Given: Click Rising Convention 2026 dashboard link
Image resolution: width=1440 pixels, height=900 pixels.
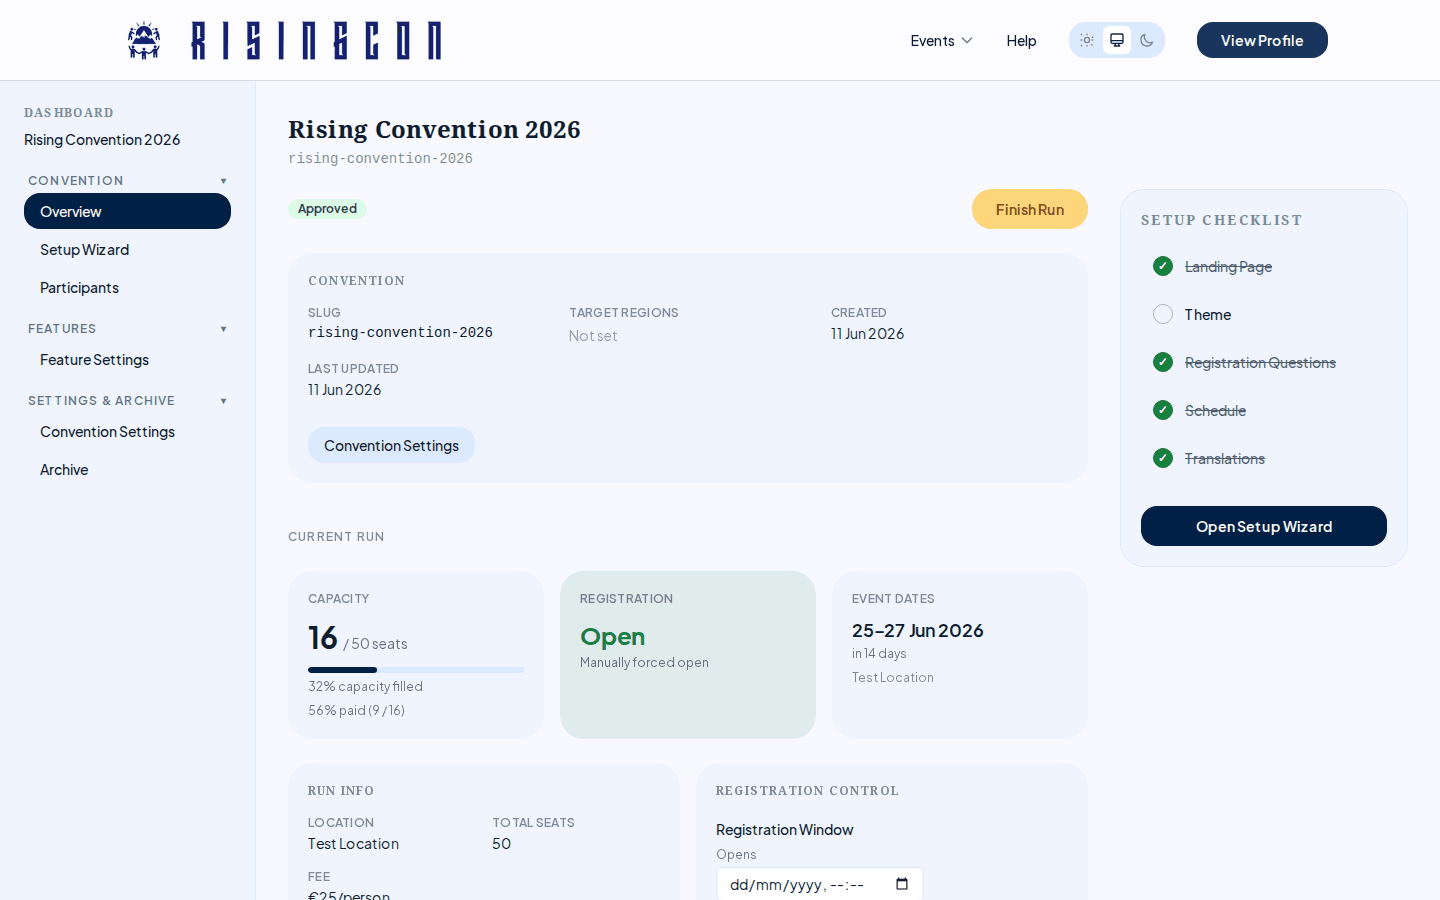Looking at the screenshot, I should point(102,139).
